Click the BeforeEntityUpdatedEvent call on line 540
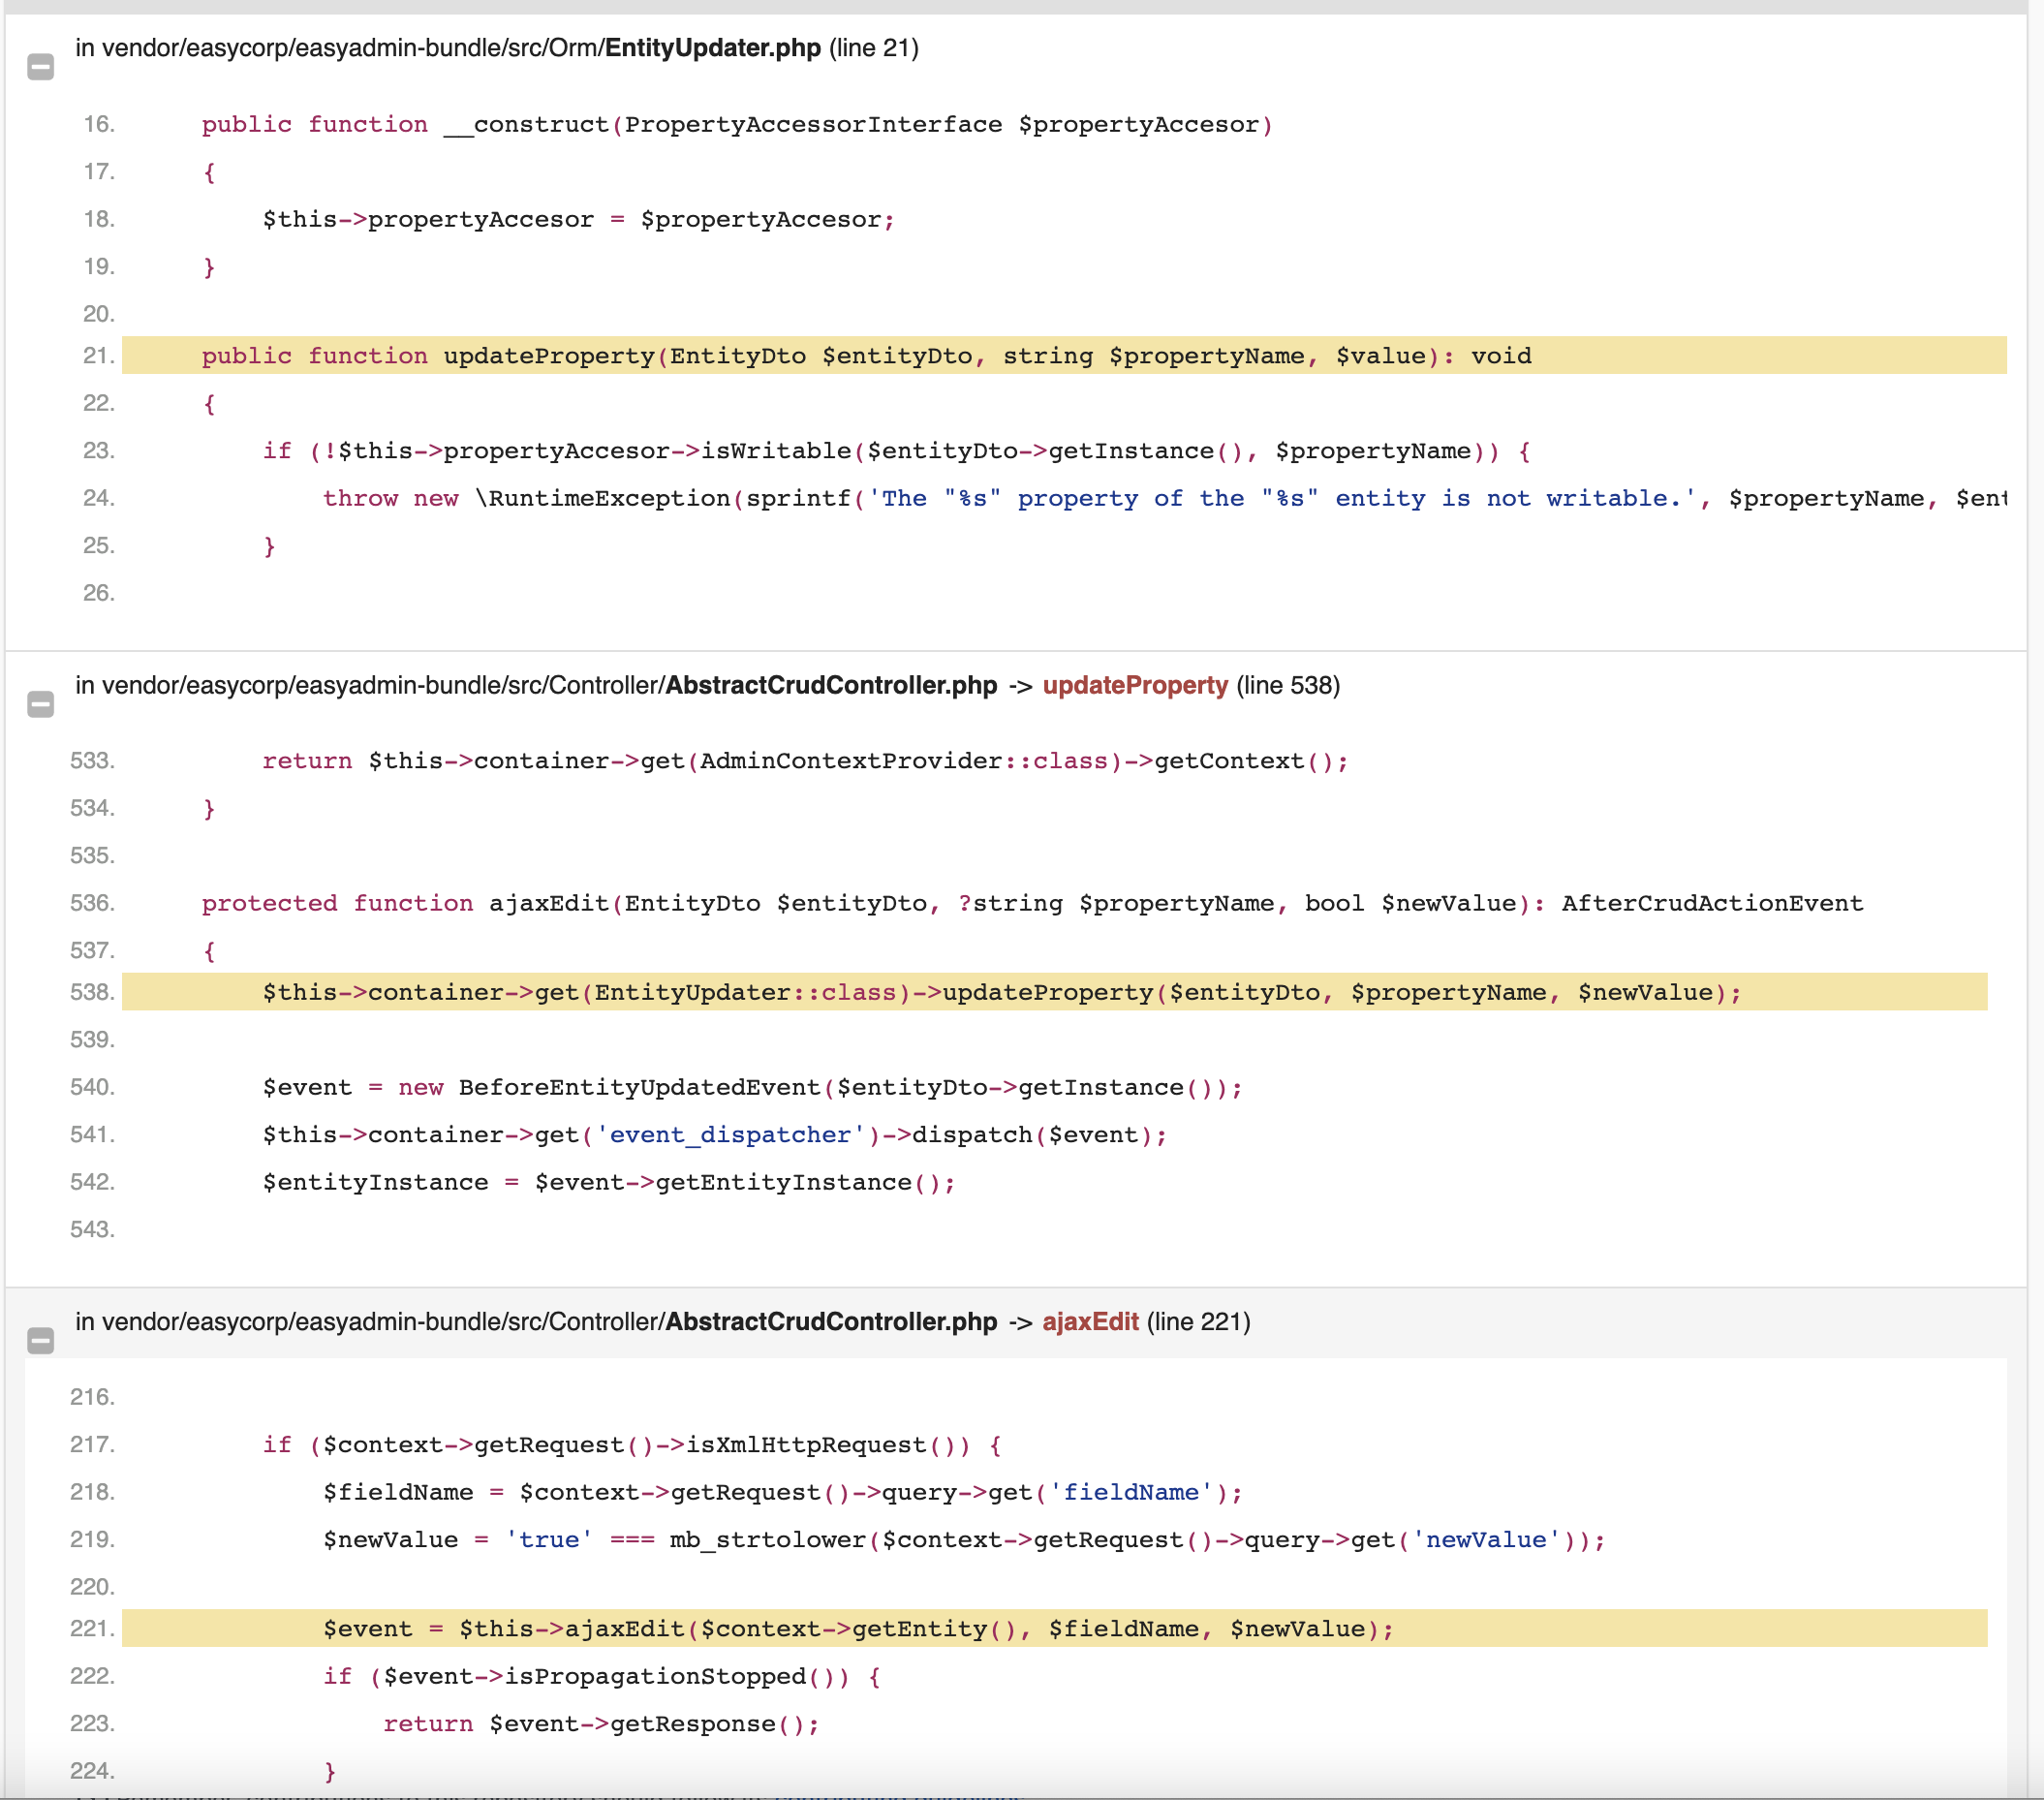 coord(635,1087)
